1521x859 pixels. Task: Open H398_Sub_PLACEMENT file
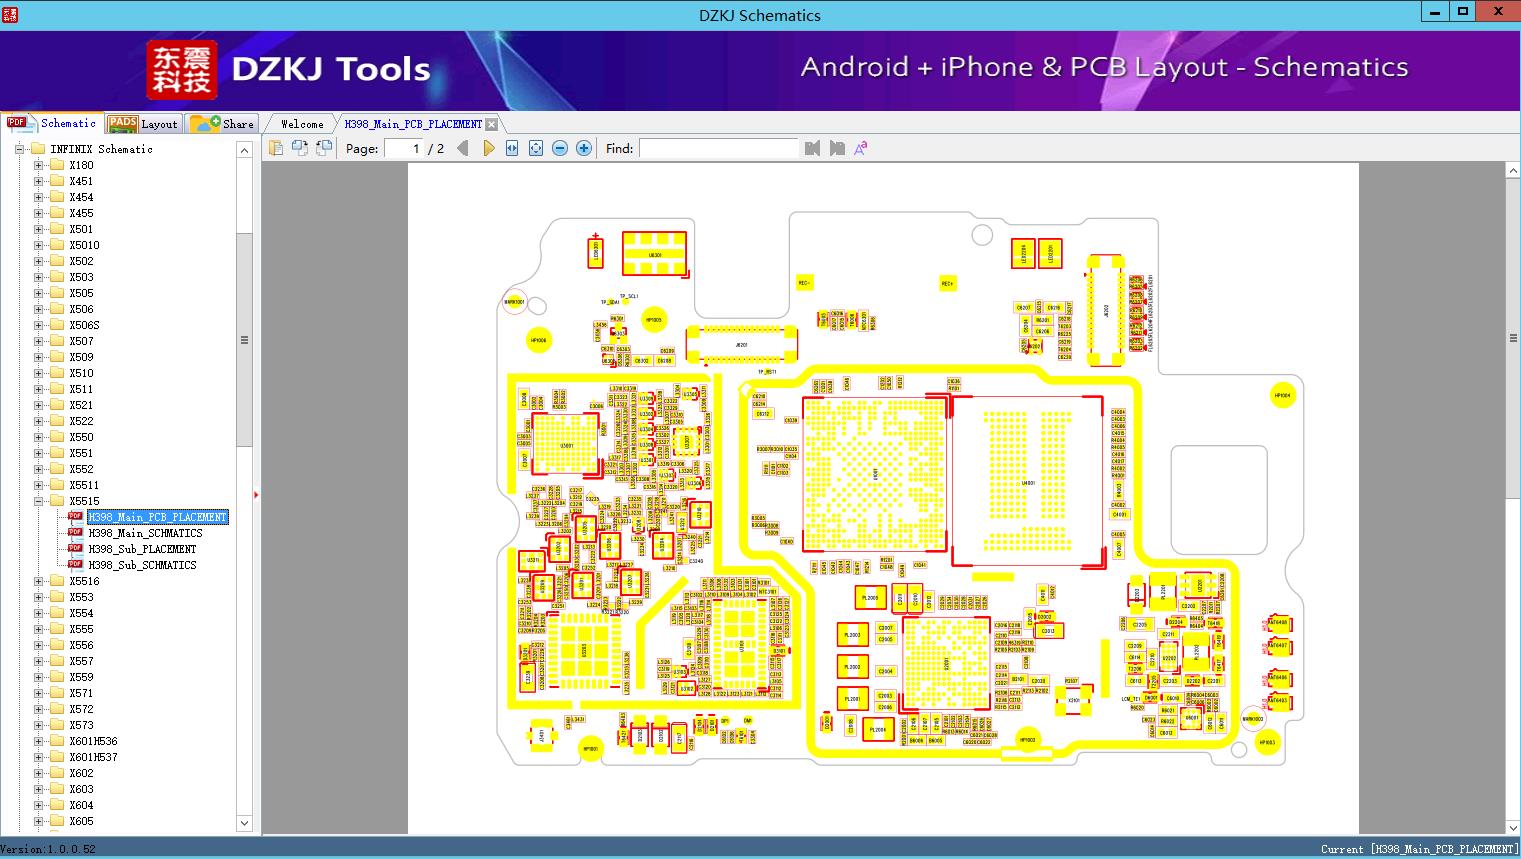point(142,549)
